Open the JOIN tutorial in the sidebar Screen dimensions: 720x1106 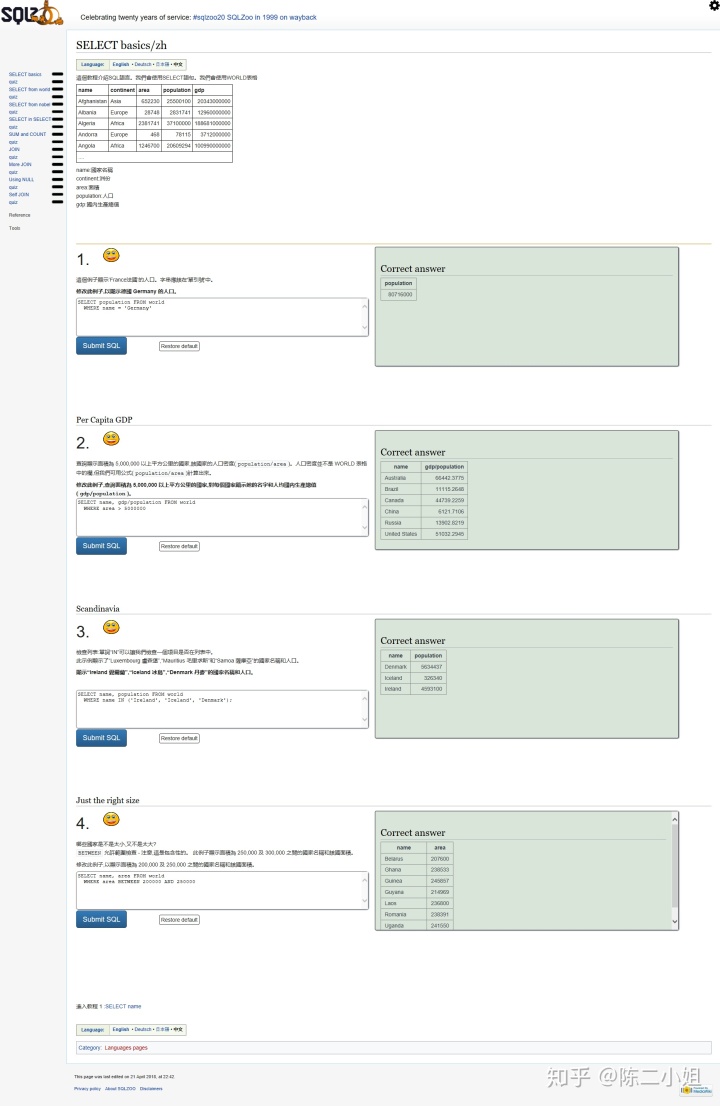(14, 150)
